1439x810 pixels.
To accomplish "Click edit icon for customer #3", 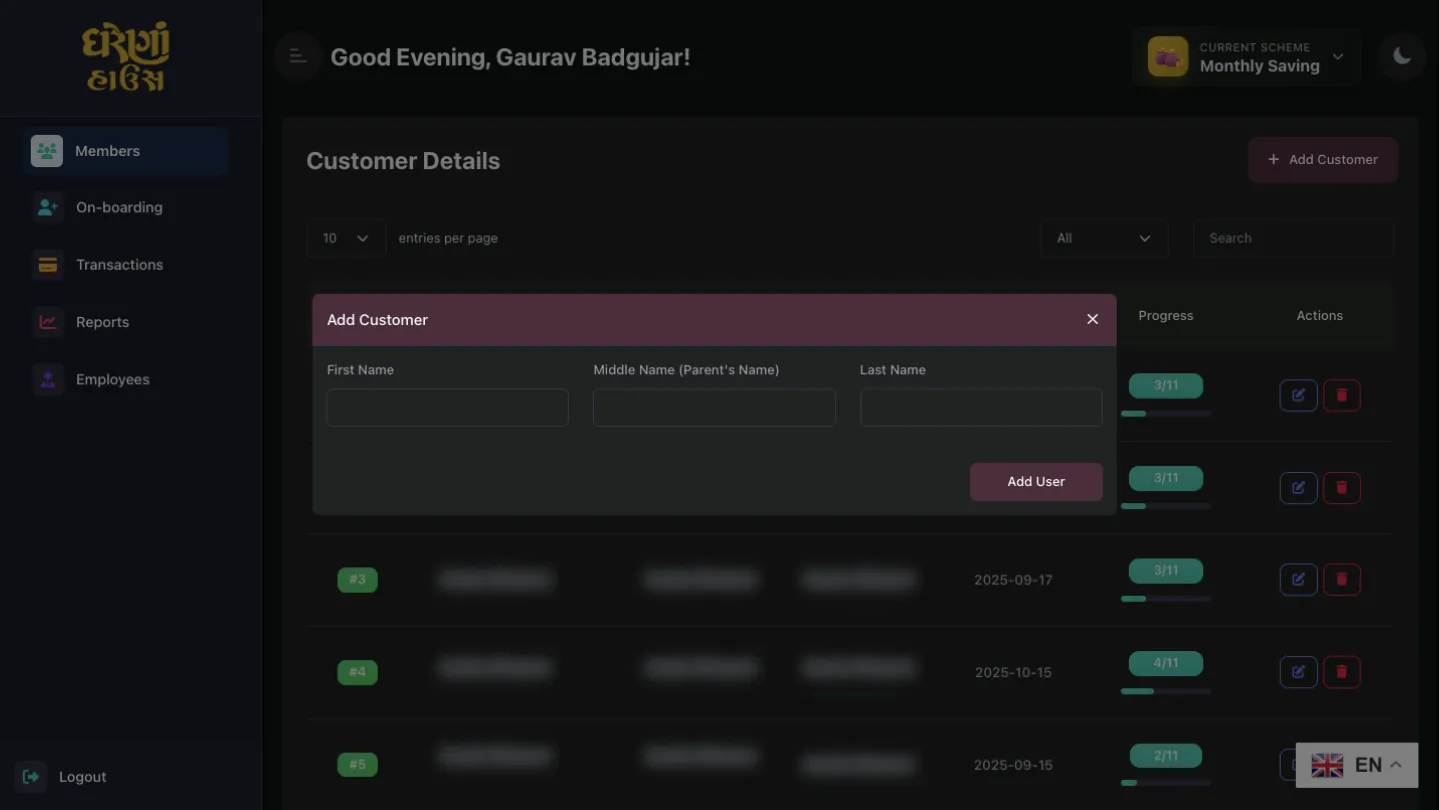I will pyautogui.click(x=1298, y=580).
